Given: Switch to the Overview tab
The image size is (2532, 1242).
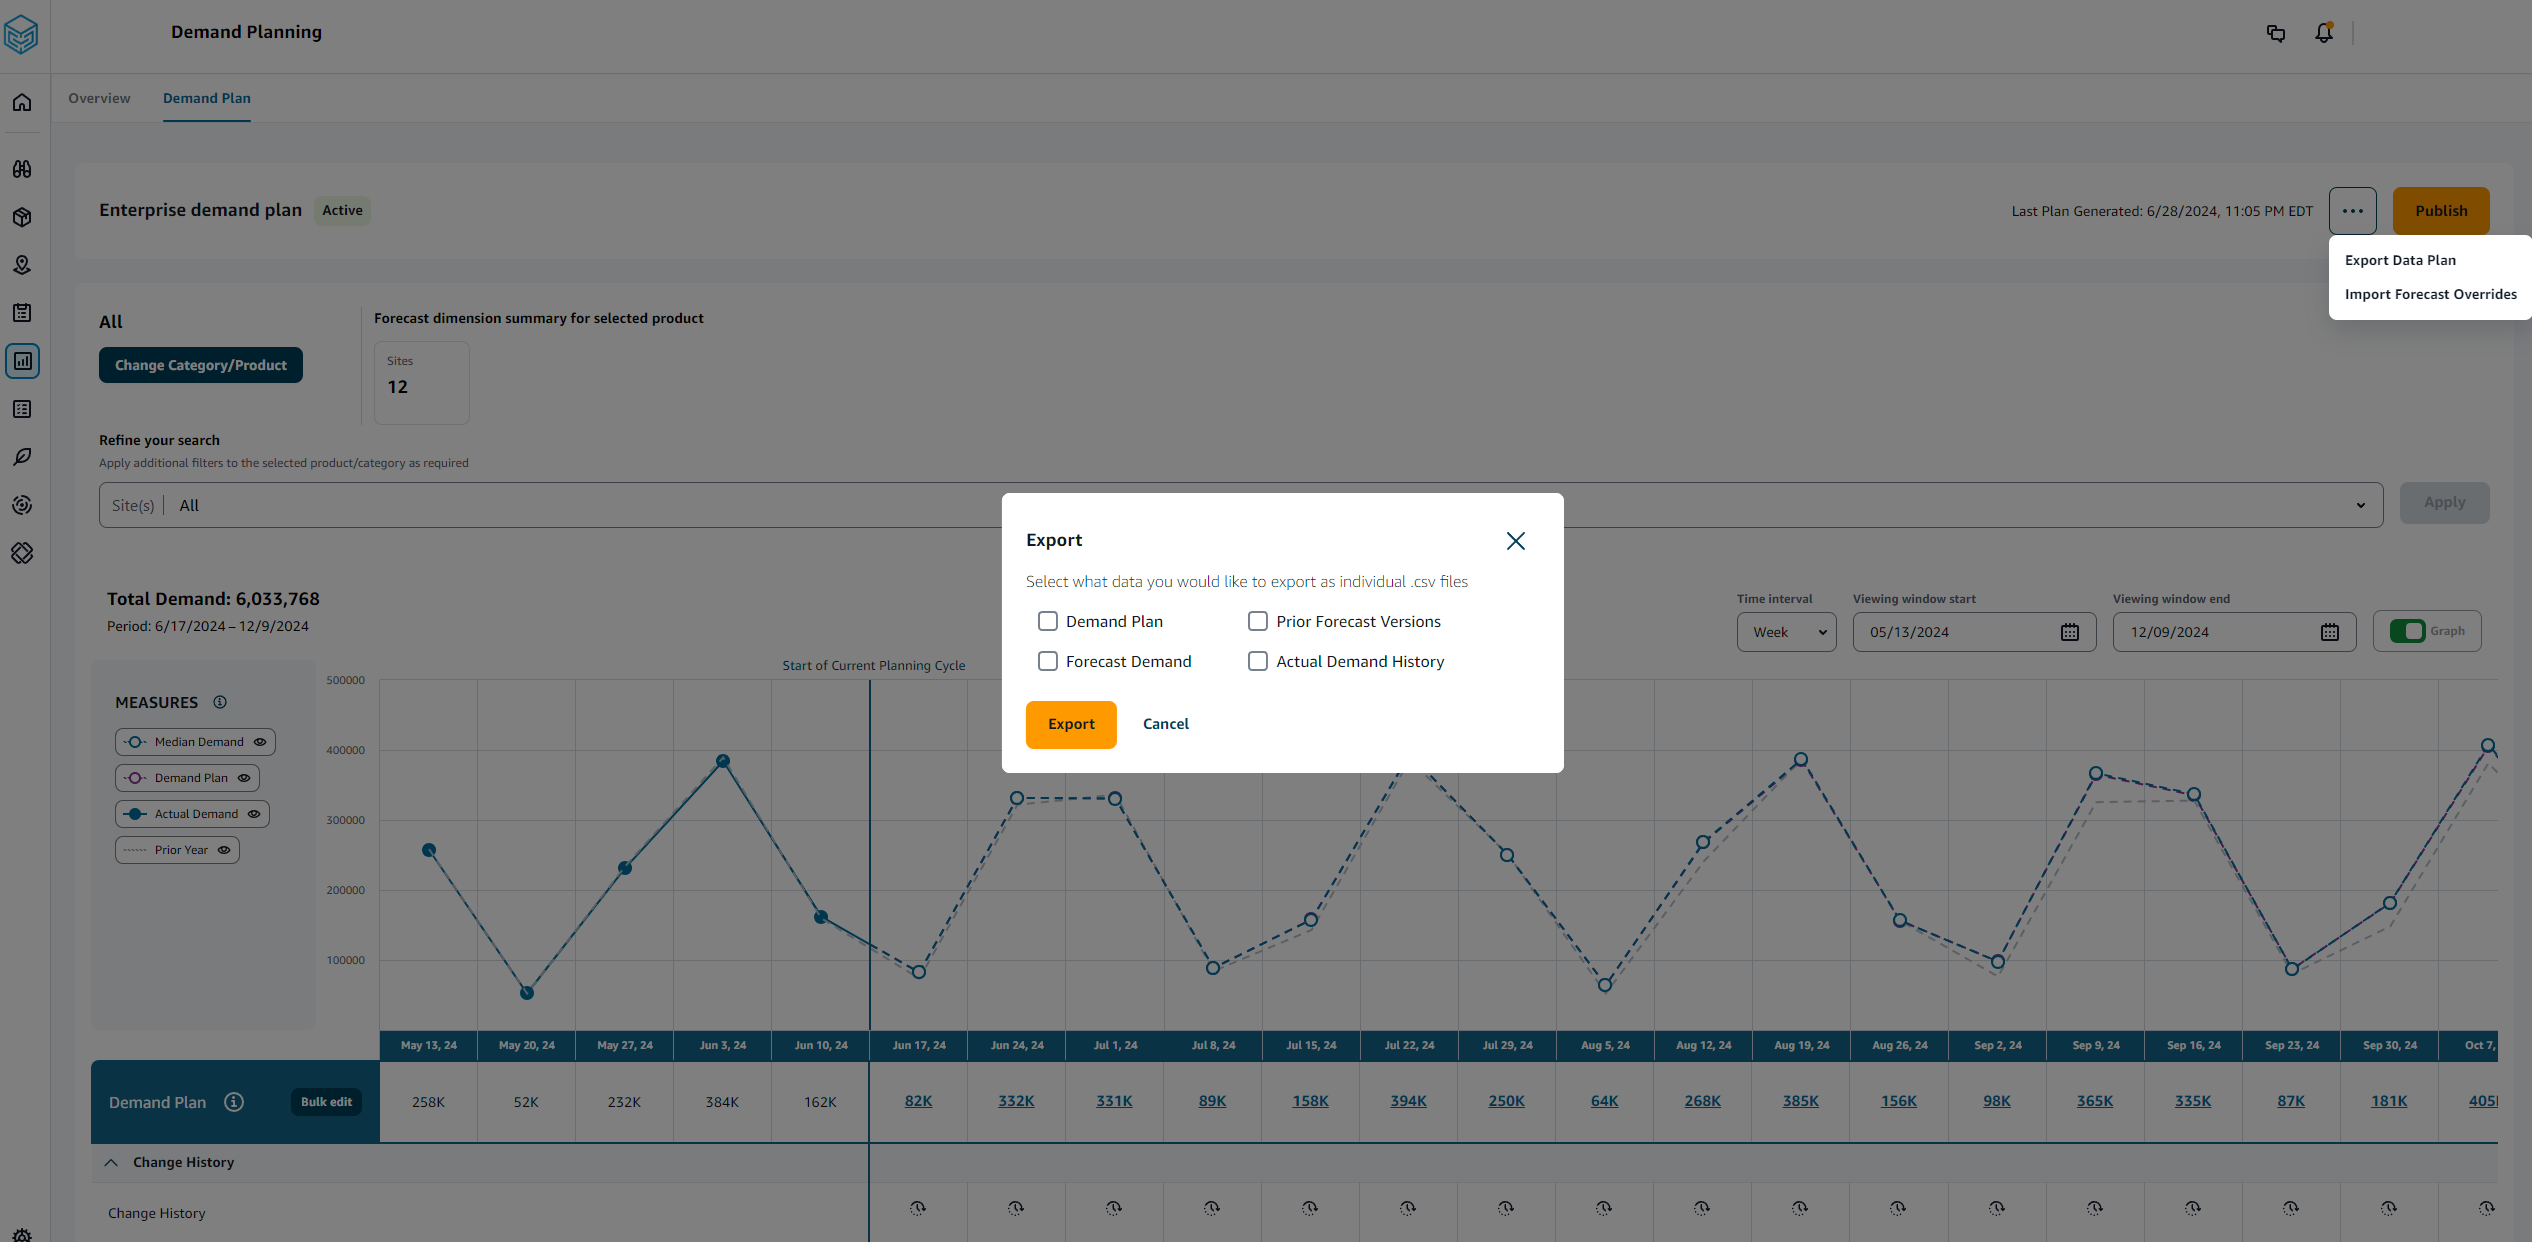Looking at the screenshot, I should [99, 98].
